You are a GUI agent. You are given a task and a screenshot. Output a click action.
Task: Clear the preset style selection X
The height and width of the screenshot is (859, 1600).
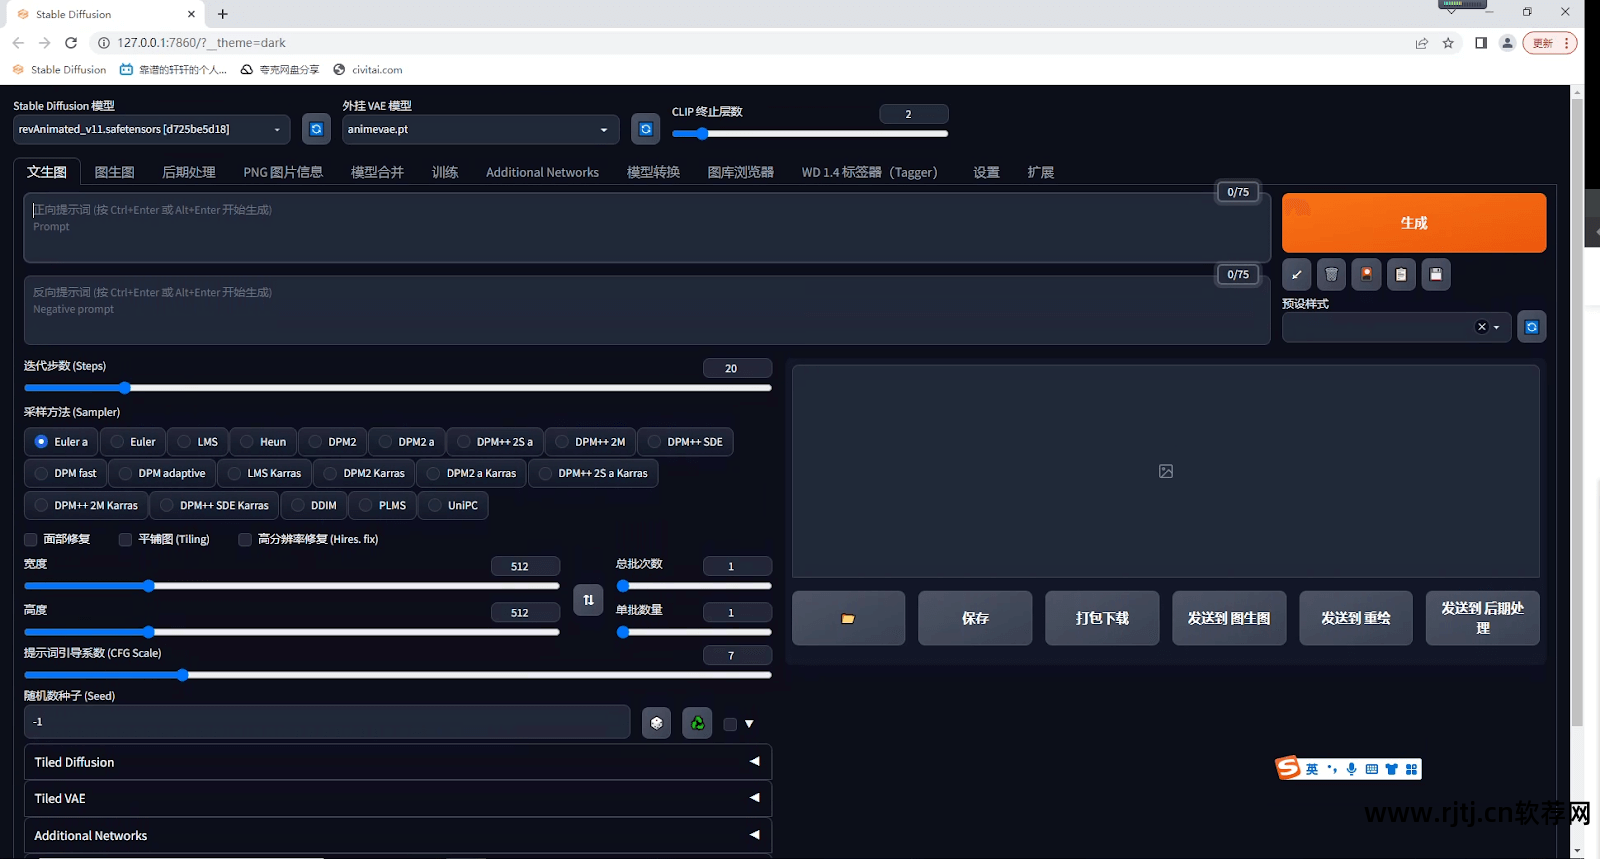(x=1482, y=327)
